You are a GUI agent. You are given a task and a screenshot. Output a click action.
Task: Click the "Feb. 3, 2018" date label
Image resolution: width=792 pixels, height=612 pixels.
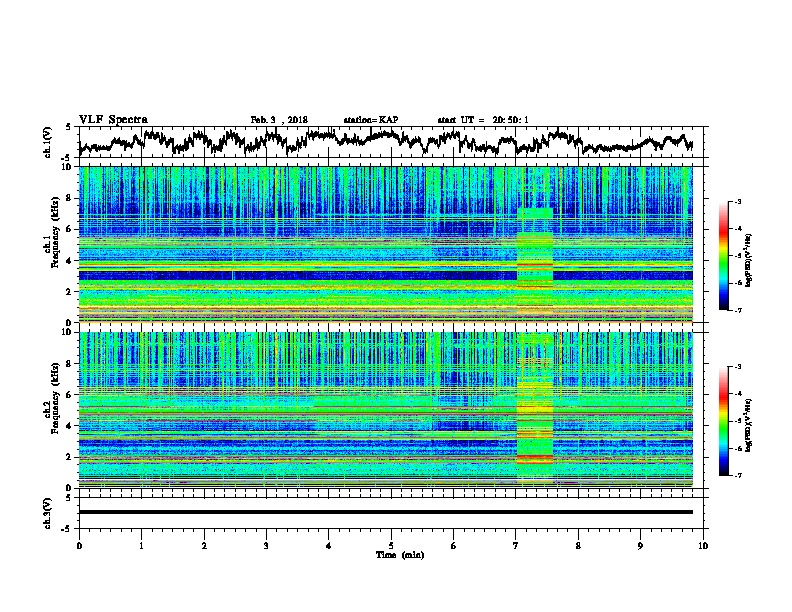[x=279, y=120]
